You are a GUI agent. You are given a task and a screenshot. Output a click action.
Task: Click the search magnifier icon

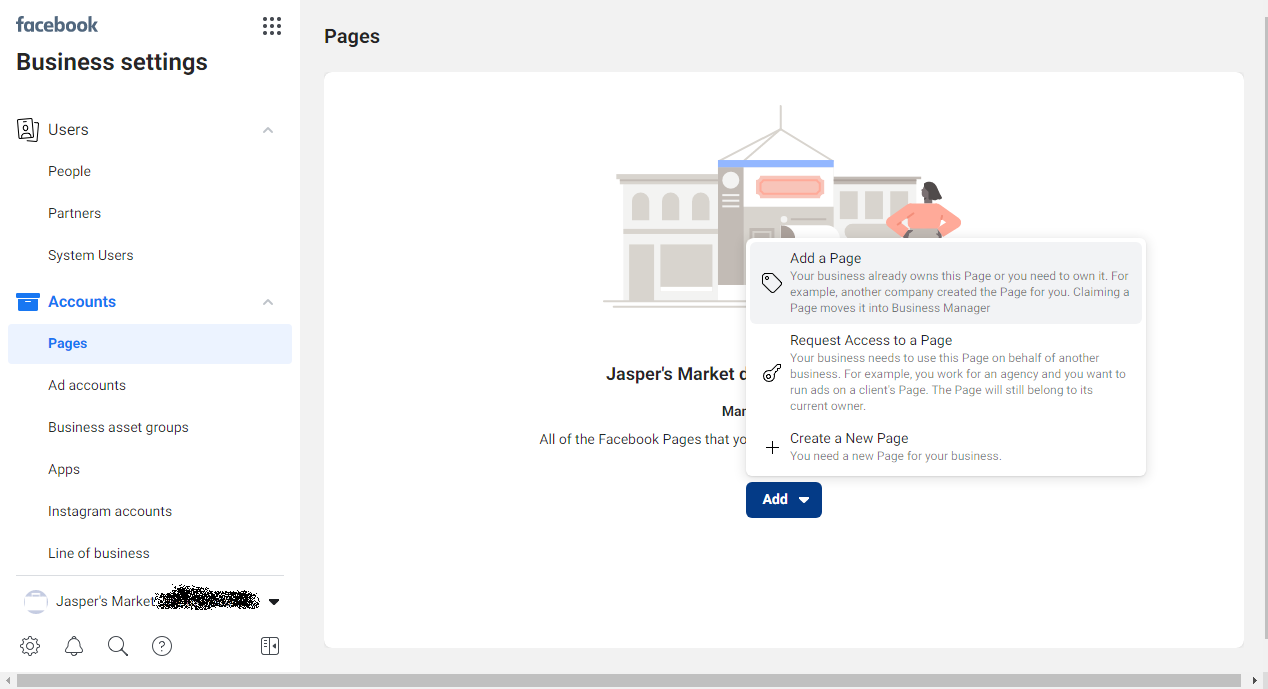pos(118,646)
